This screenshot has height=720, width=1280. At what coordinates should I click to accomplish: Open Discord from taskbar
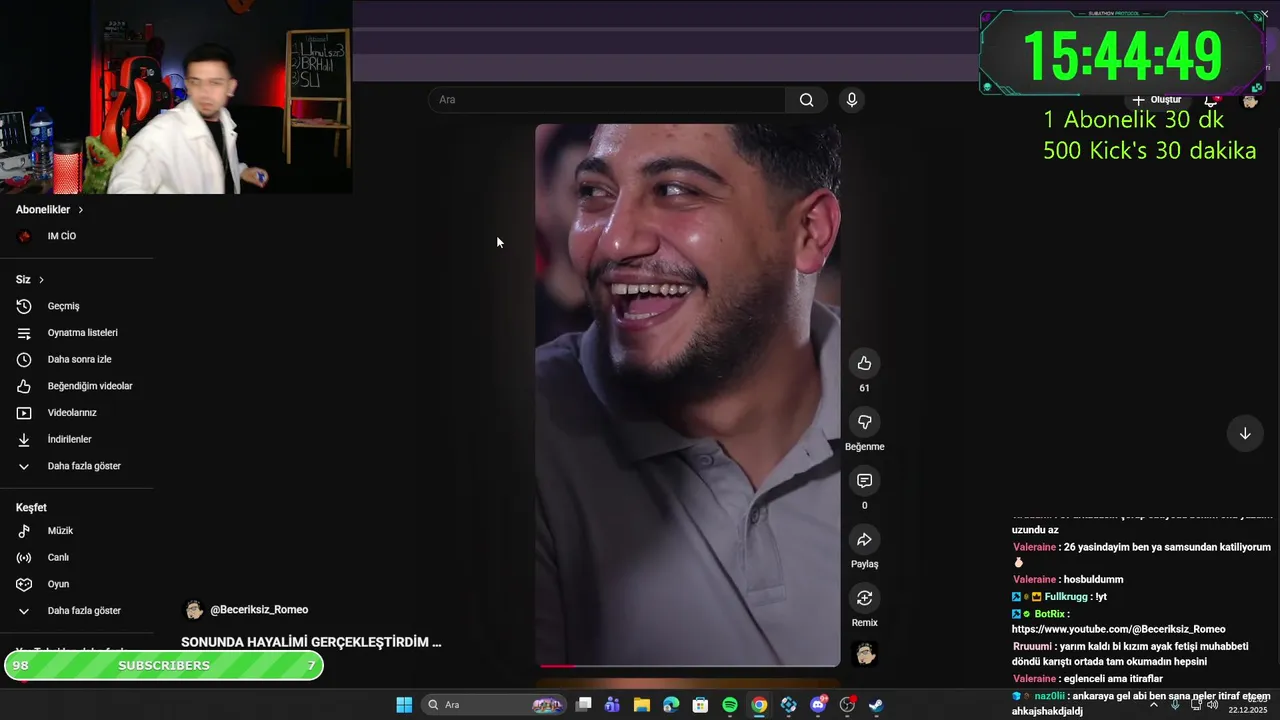(819, 705)
